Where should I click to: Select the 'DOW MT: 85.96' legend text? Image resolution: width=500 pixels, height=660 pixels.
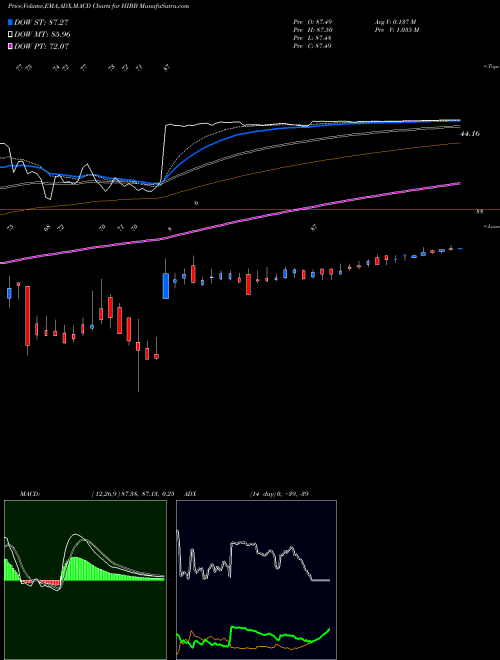point(42,35)
